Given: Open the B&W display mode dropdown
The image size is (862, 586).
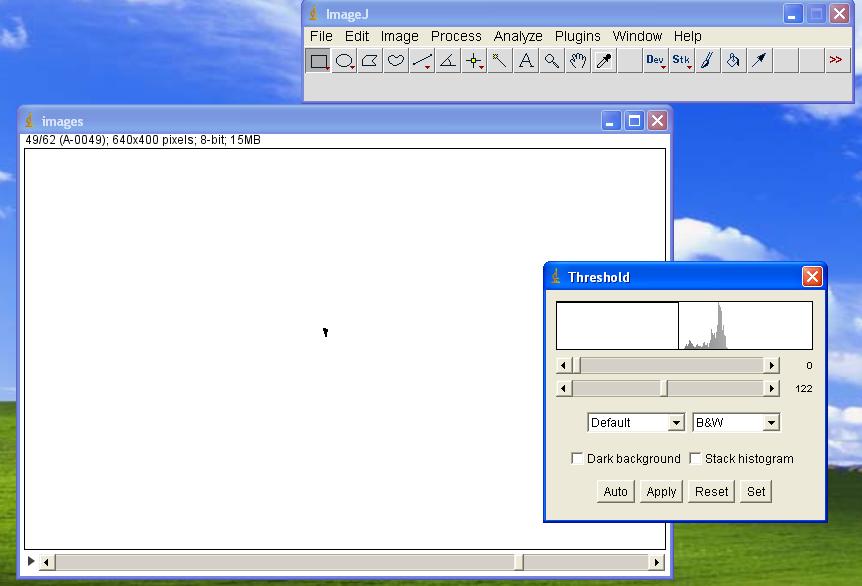Looking at the screenshot, I should tap(736, 423).
